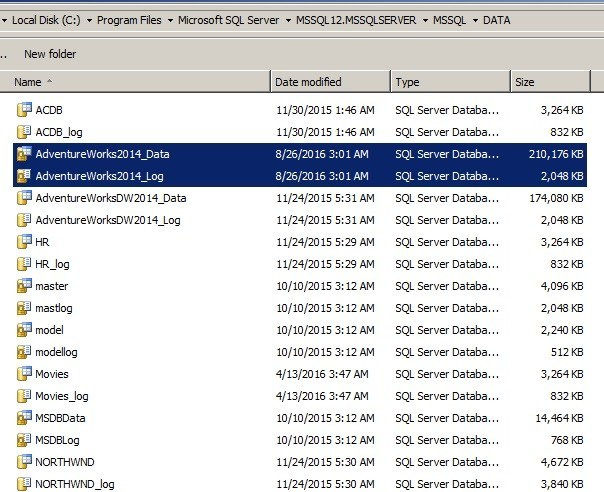Screen dimensions: 604x492
Task: Select the master file name
Action: pos(52,286)
